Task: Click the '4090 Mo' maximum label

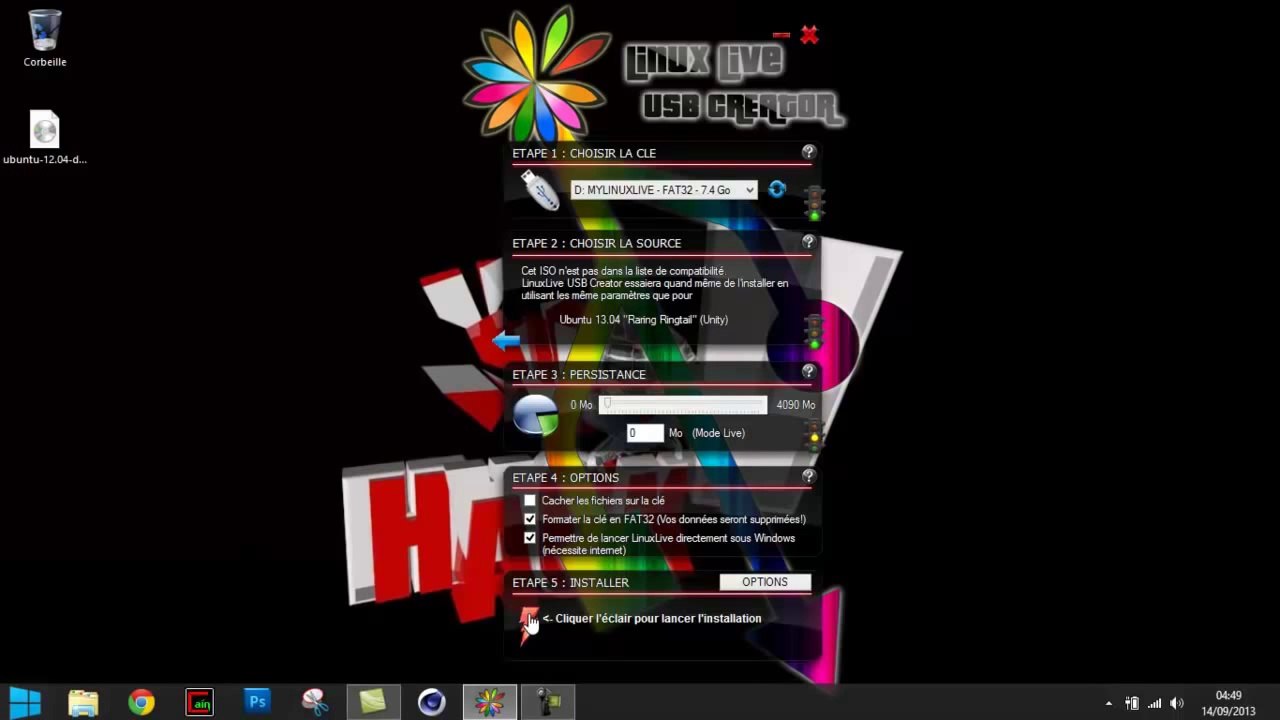Action: pos(796,405)
